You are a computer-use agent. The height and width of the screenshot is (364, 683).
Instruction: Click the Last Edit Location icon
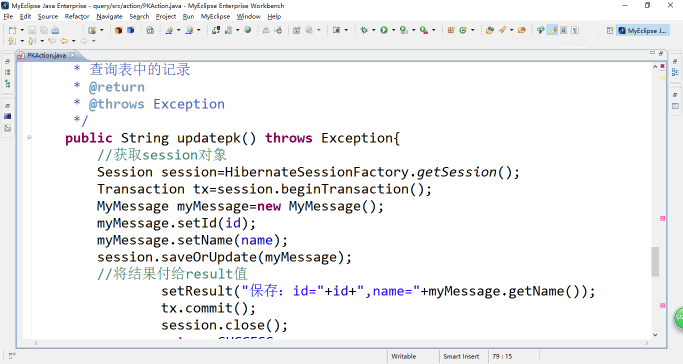[52, 41]
